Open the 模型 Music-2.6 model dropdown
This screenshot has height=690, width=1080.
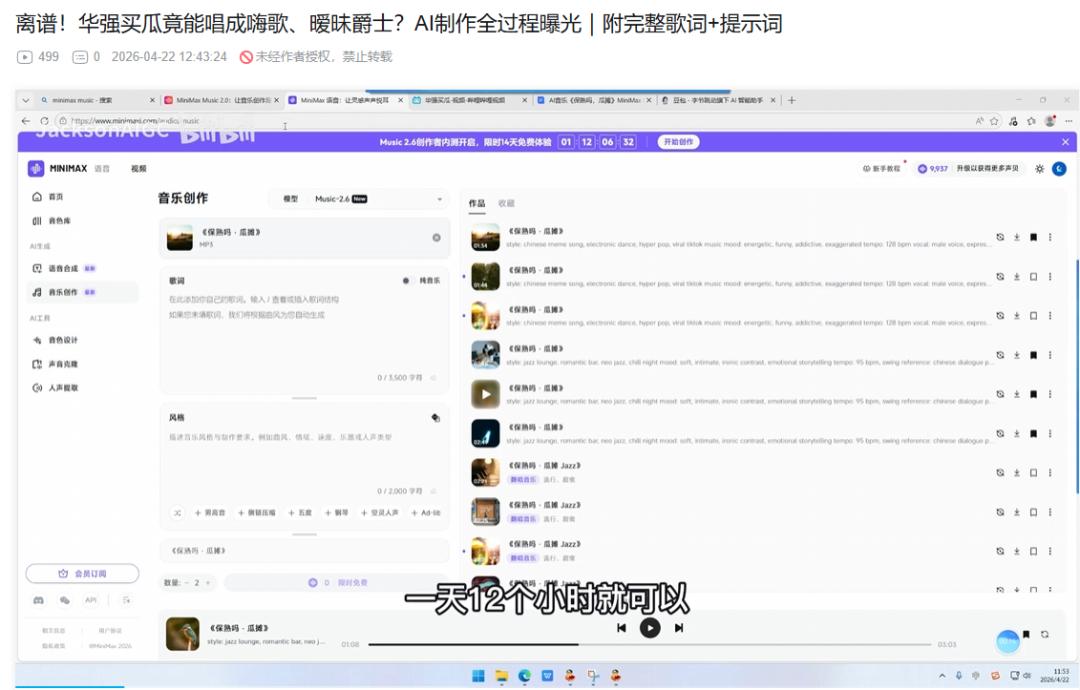point(358,199)
